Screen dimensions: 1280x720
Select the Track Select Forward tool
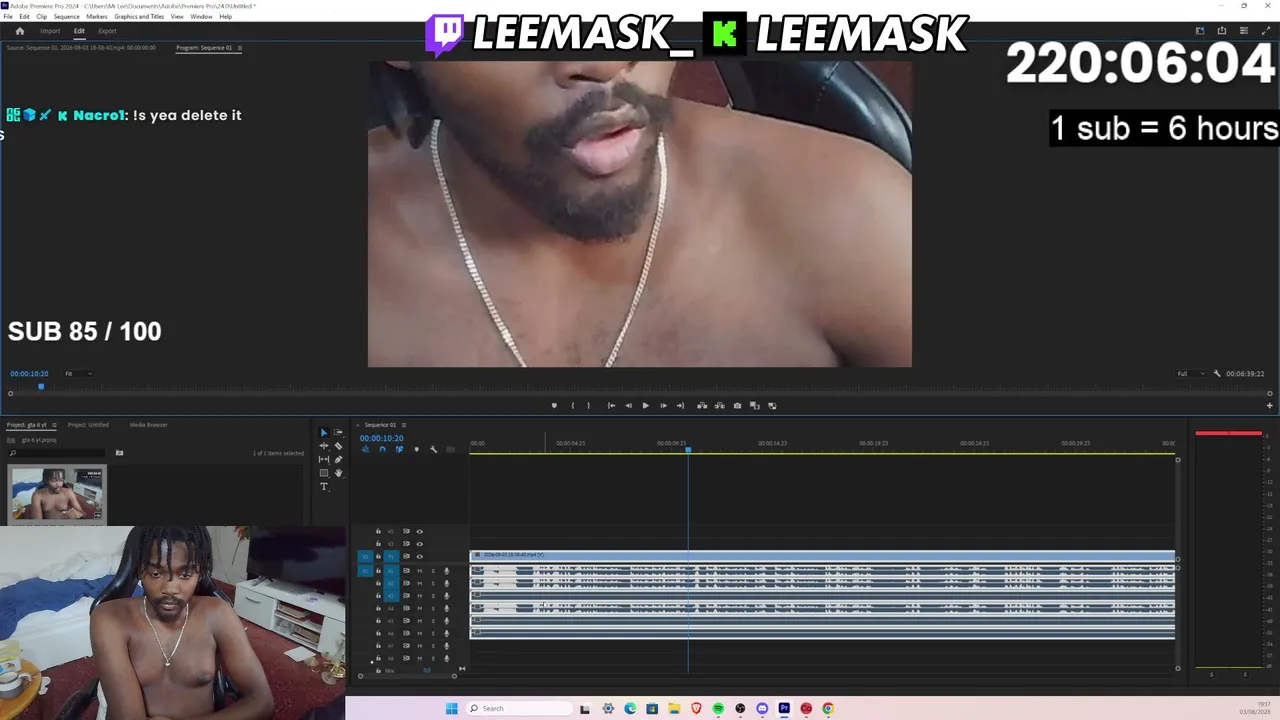[x=338, y=433]
